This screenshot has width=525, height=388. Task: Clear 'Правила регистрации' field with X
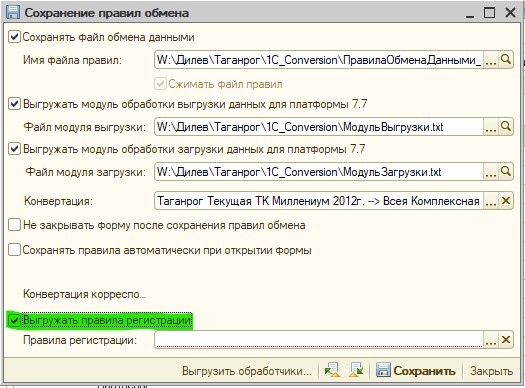[x=506, y=340]
